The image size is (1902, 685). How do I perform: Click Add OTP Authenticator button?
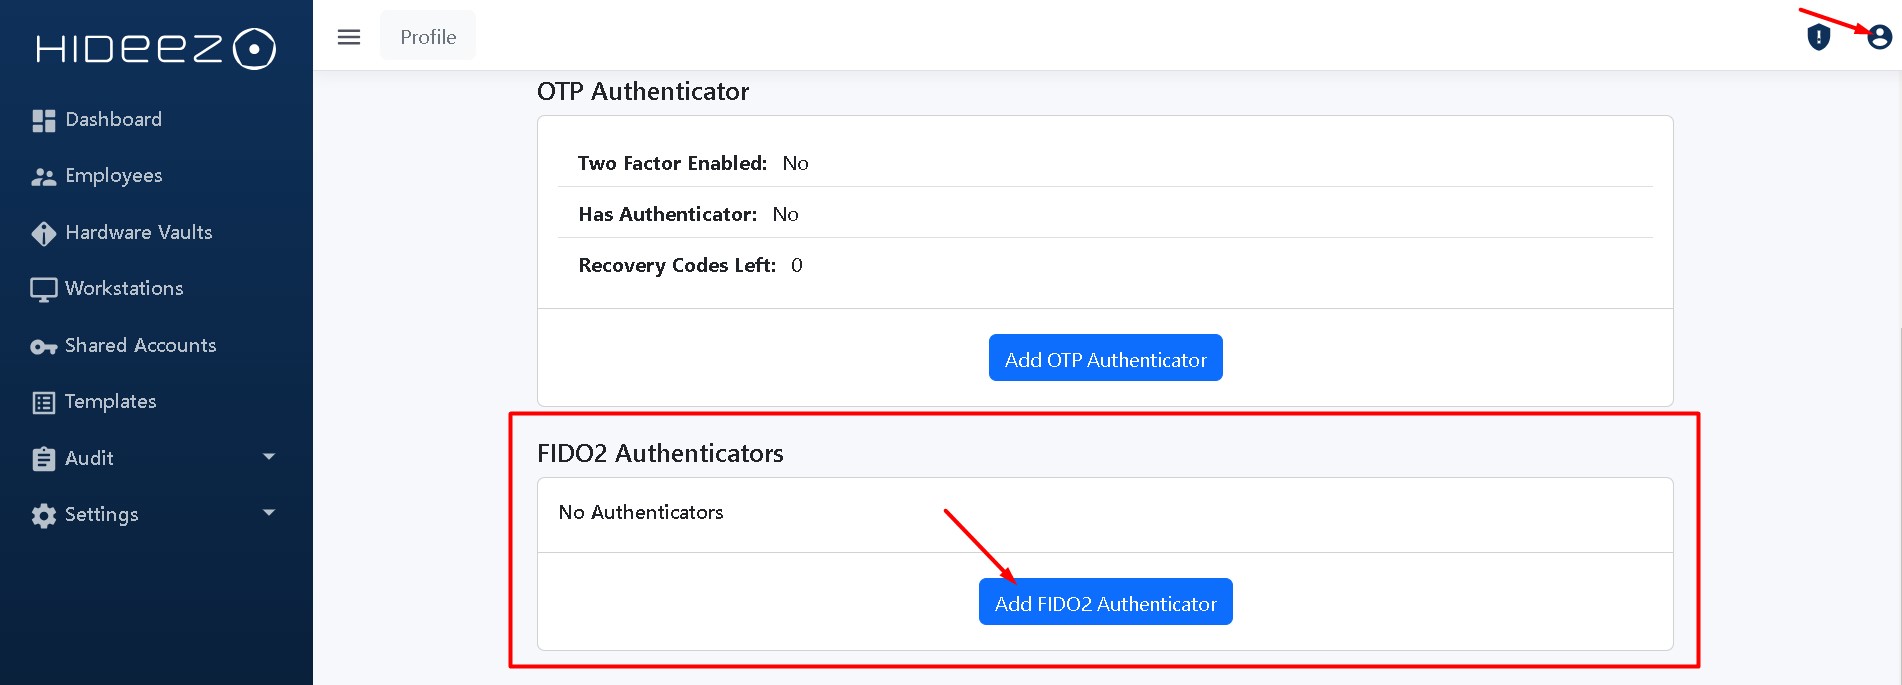[x=1105, y=358]
